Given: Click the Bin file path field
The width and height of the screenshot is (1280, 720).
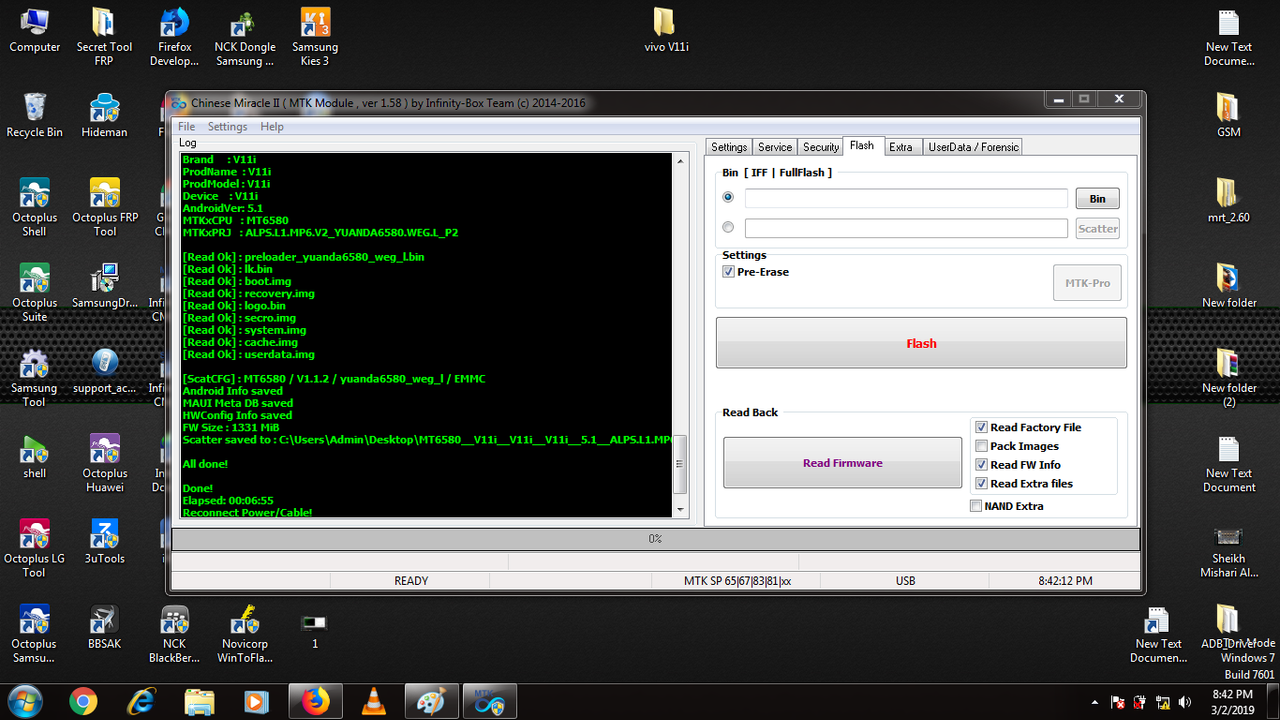Looking at the screenshot, I should [x=906, y=198].
